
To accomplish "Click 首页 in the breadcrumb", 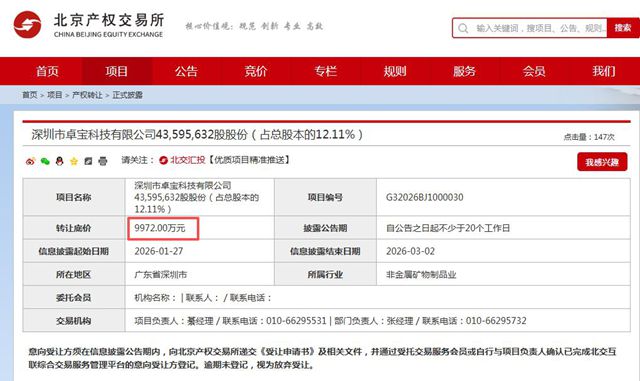I will tap(29, 95).
